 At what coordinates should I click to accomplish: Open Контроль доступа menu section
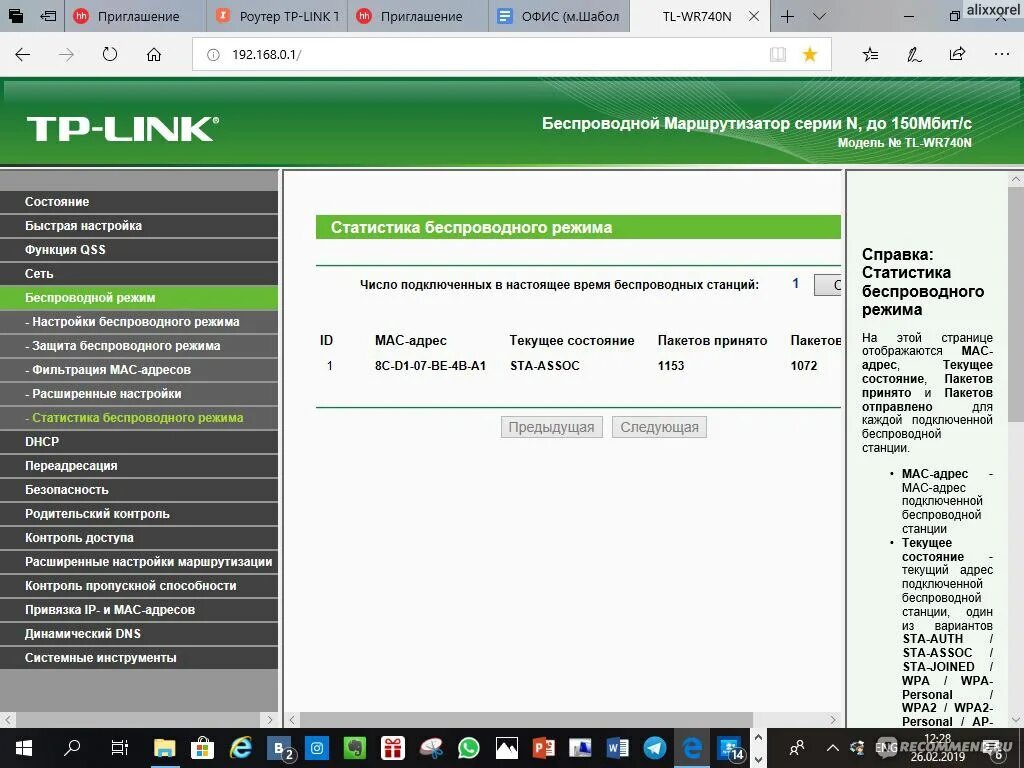tap(139, 538)
